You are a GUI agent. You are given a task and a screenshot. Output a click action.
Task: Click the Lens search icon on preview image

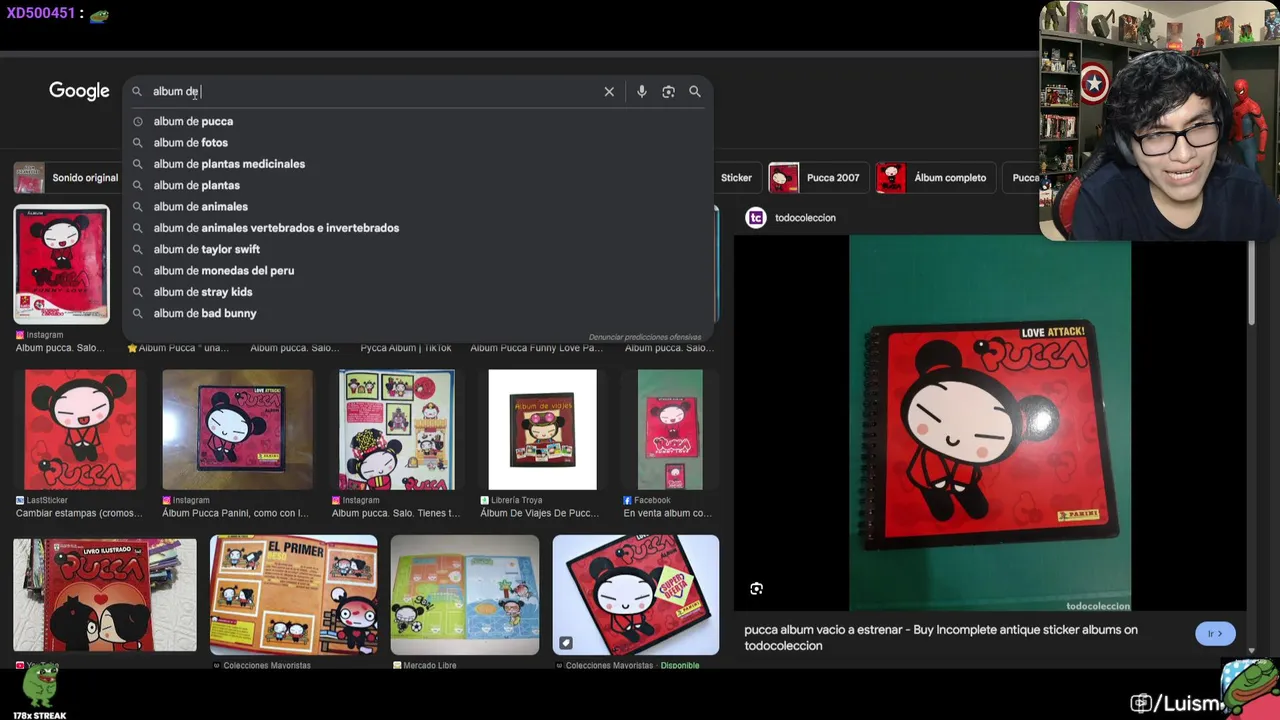(756, 589)
